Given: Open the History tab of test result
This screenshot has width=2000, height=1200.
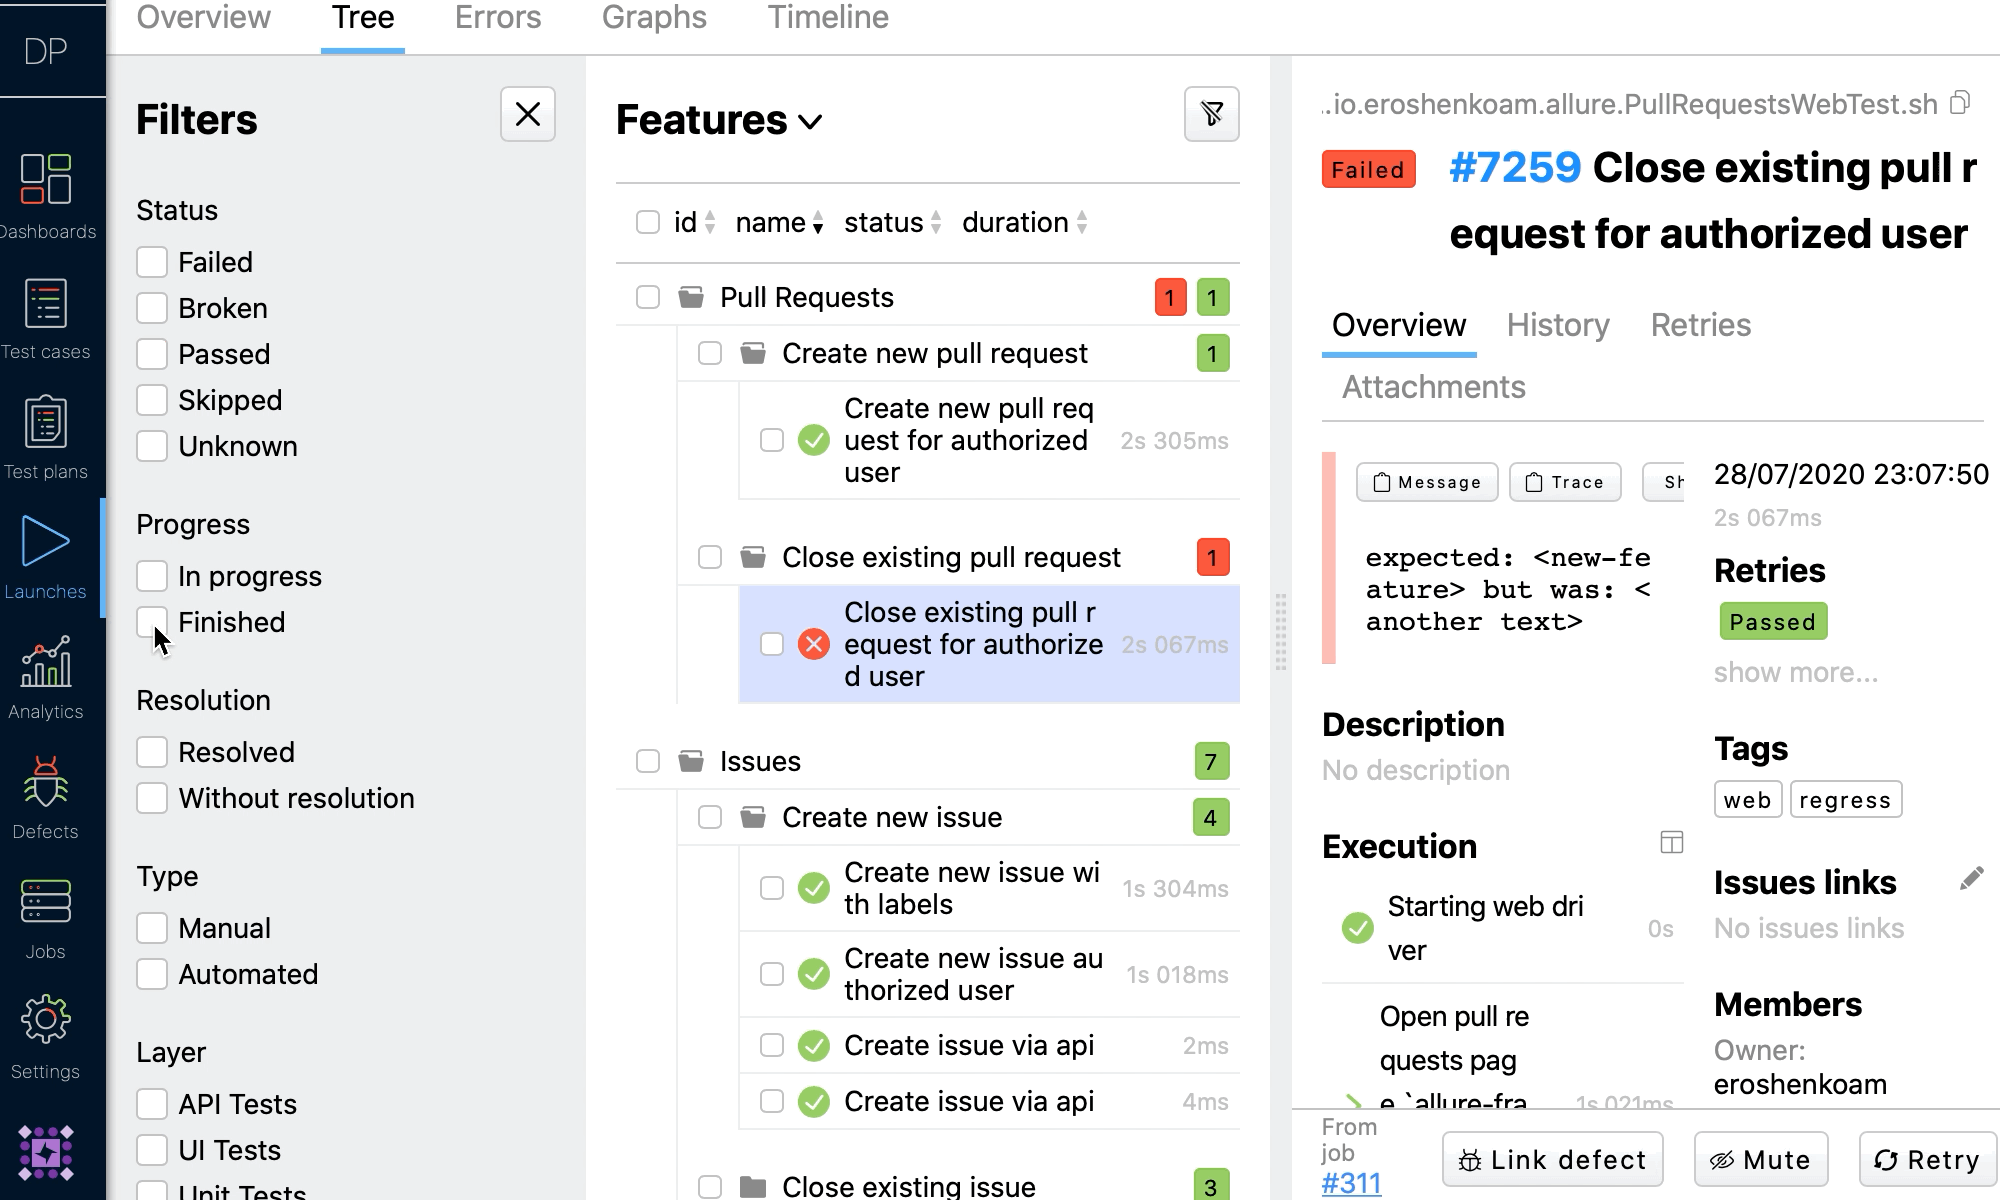Looking at the screenshot, I should pyautogui.click(x=1557, y=325).
